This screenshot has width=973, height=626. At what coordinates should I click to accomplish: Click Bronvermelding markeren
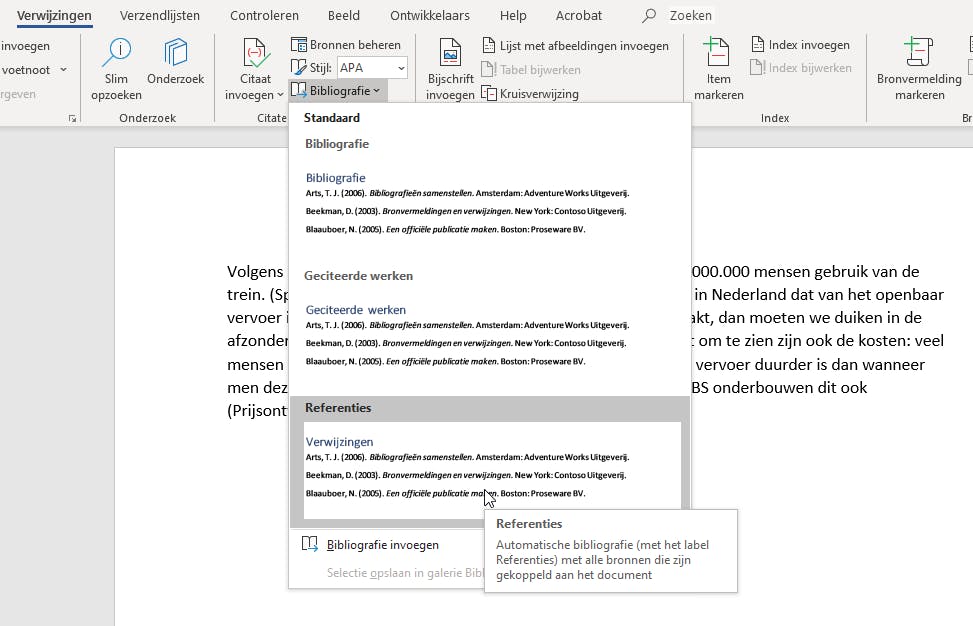coord(919,69)
